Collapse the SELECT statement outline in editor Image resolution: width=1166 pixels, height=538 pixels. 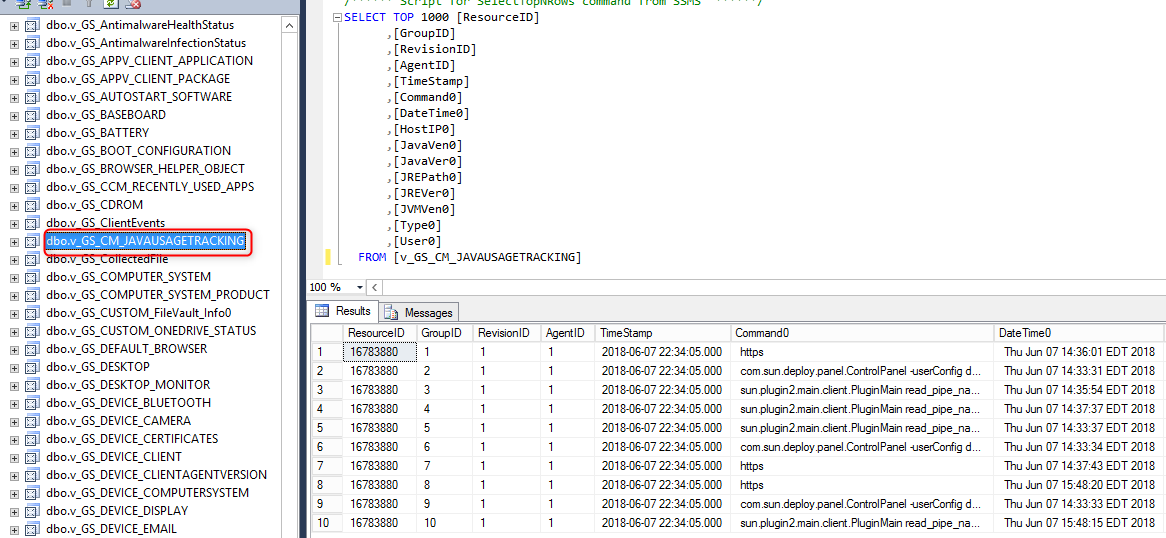(338, 17)
